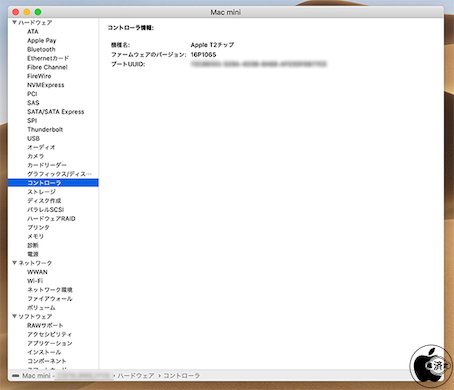
Task: Click コントローラ in the bottom path bar
Action: pyautogui.click(x=181, y=376)
